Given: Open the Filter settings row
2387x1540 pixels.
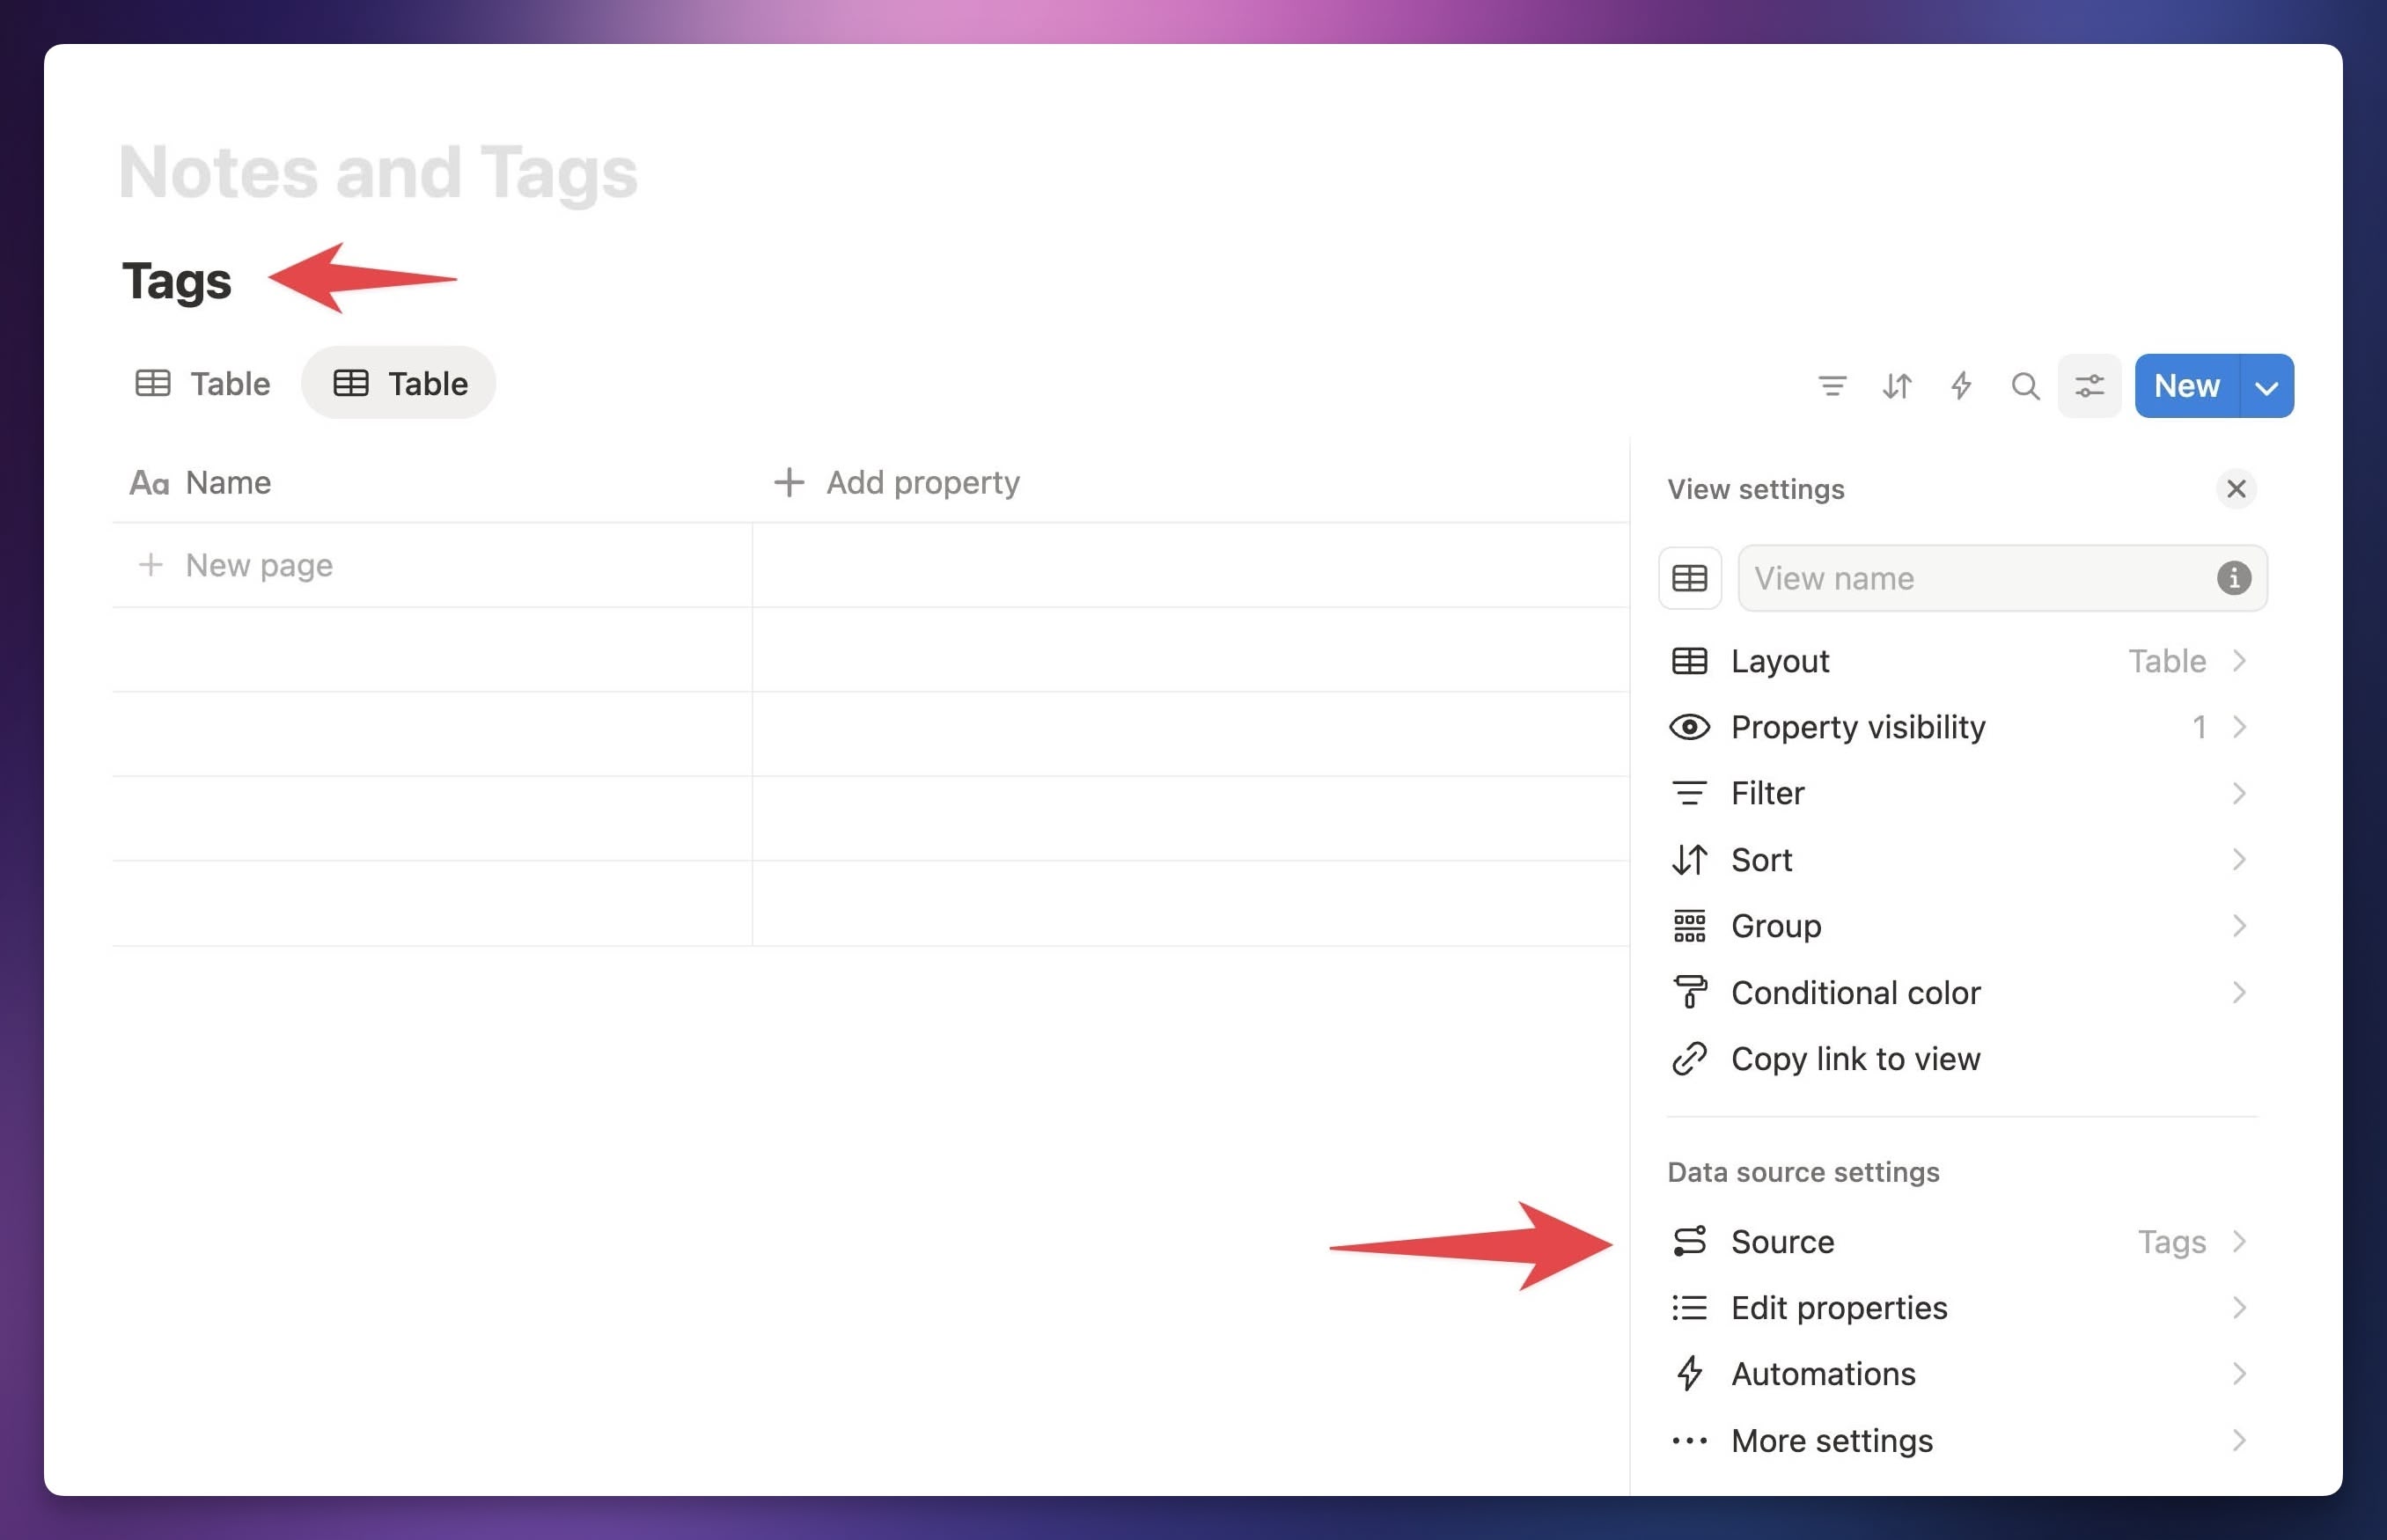Looking at the screenshot, I should pos(1959,793).
